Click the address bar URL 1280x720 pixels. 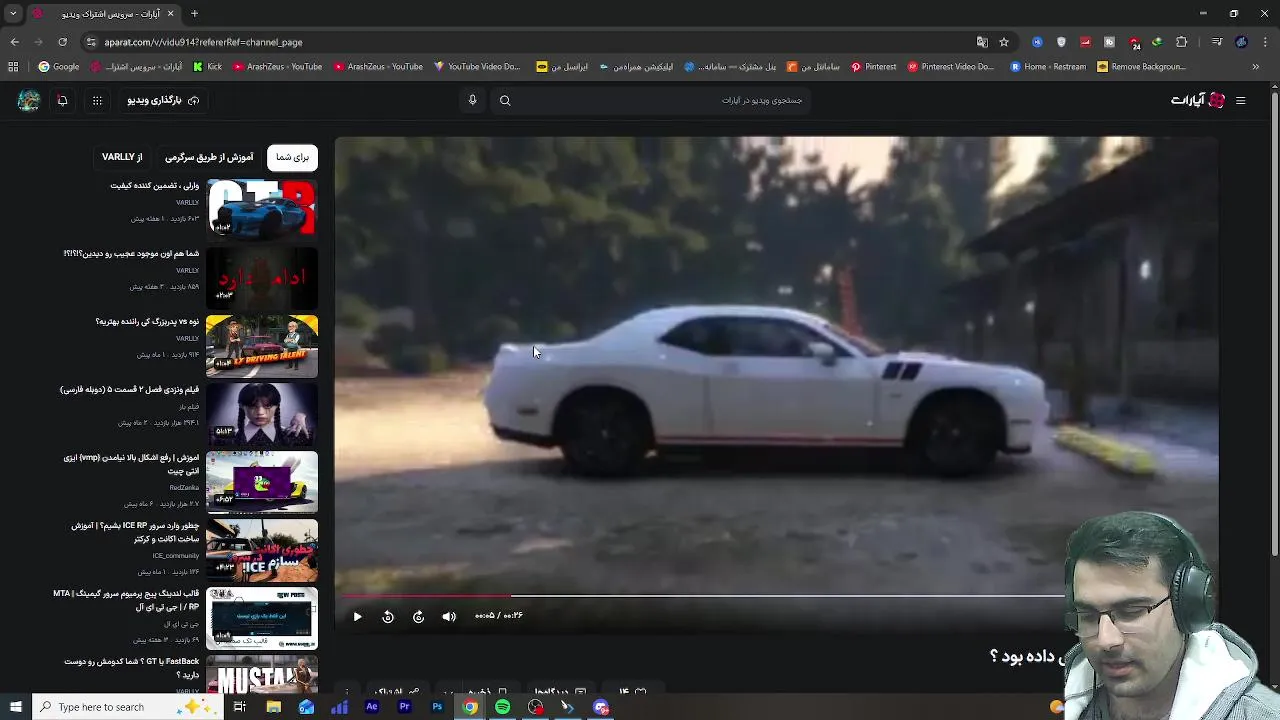pos(203,42)
